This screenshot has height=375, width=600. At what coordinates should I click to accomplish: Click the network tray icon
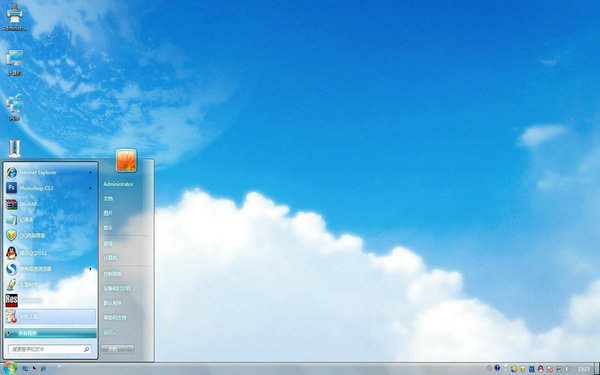(x=559, y=369)
